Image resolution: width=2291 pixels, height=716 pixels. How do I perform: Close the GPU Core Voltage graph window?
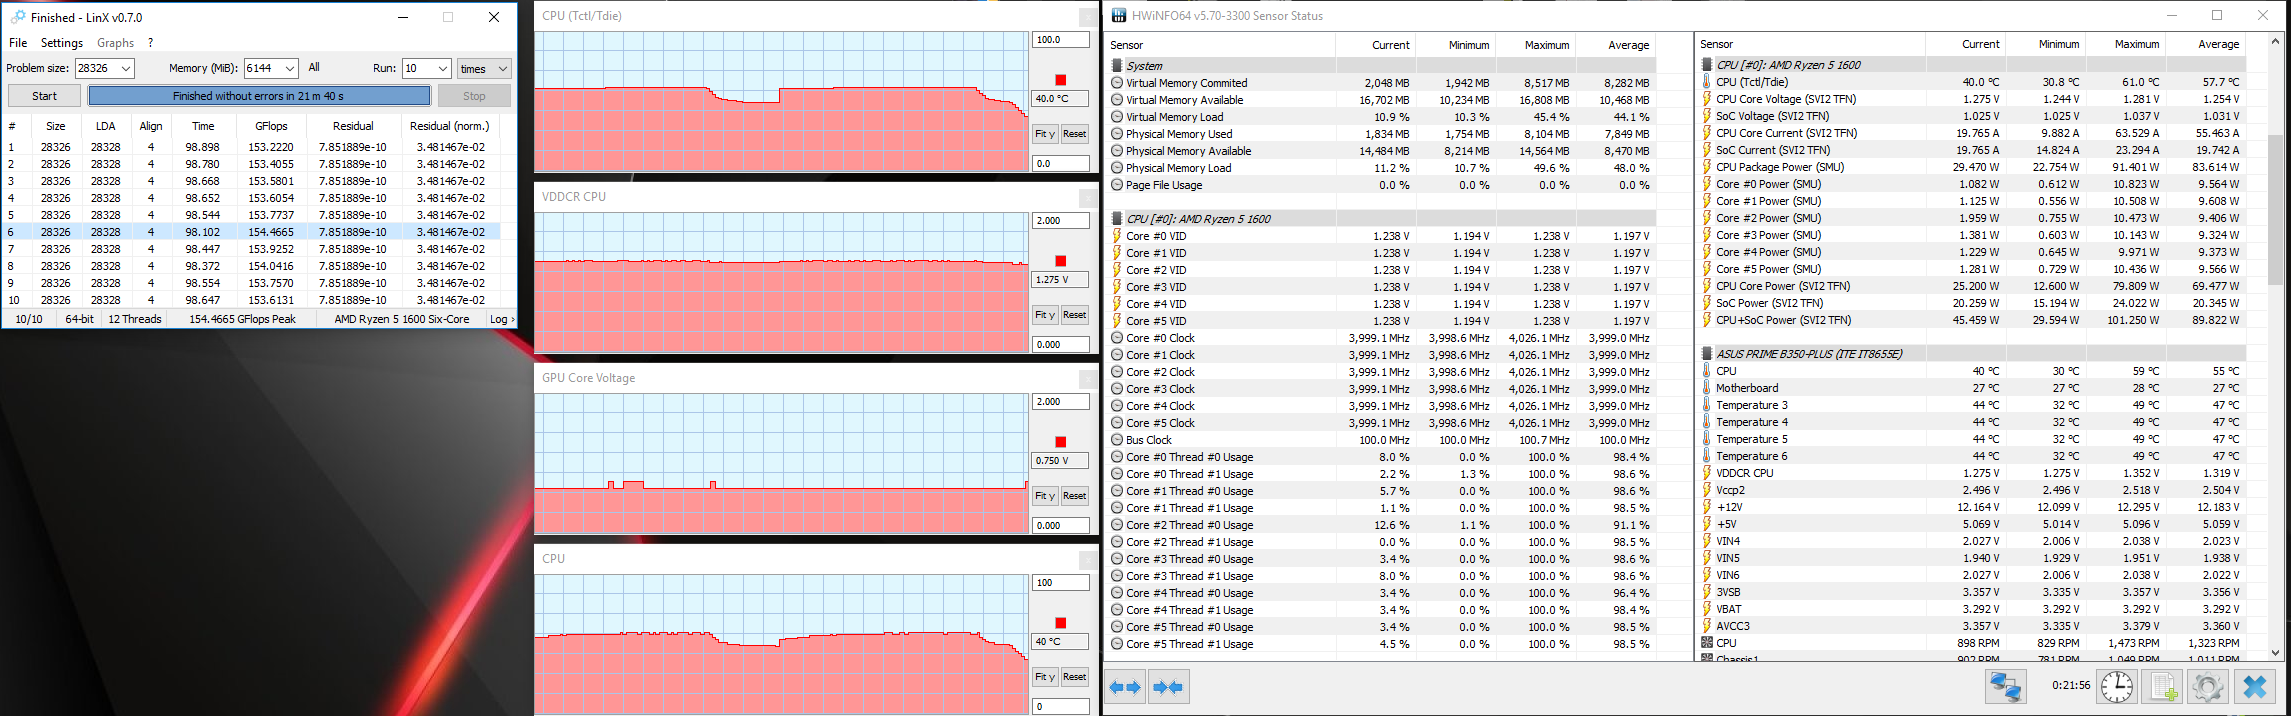point(1087,379)
